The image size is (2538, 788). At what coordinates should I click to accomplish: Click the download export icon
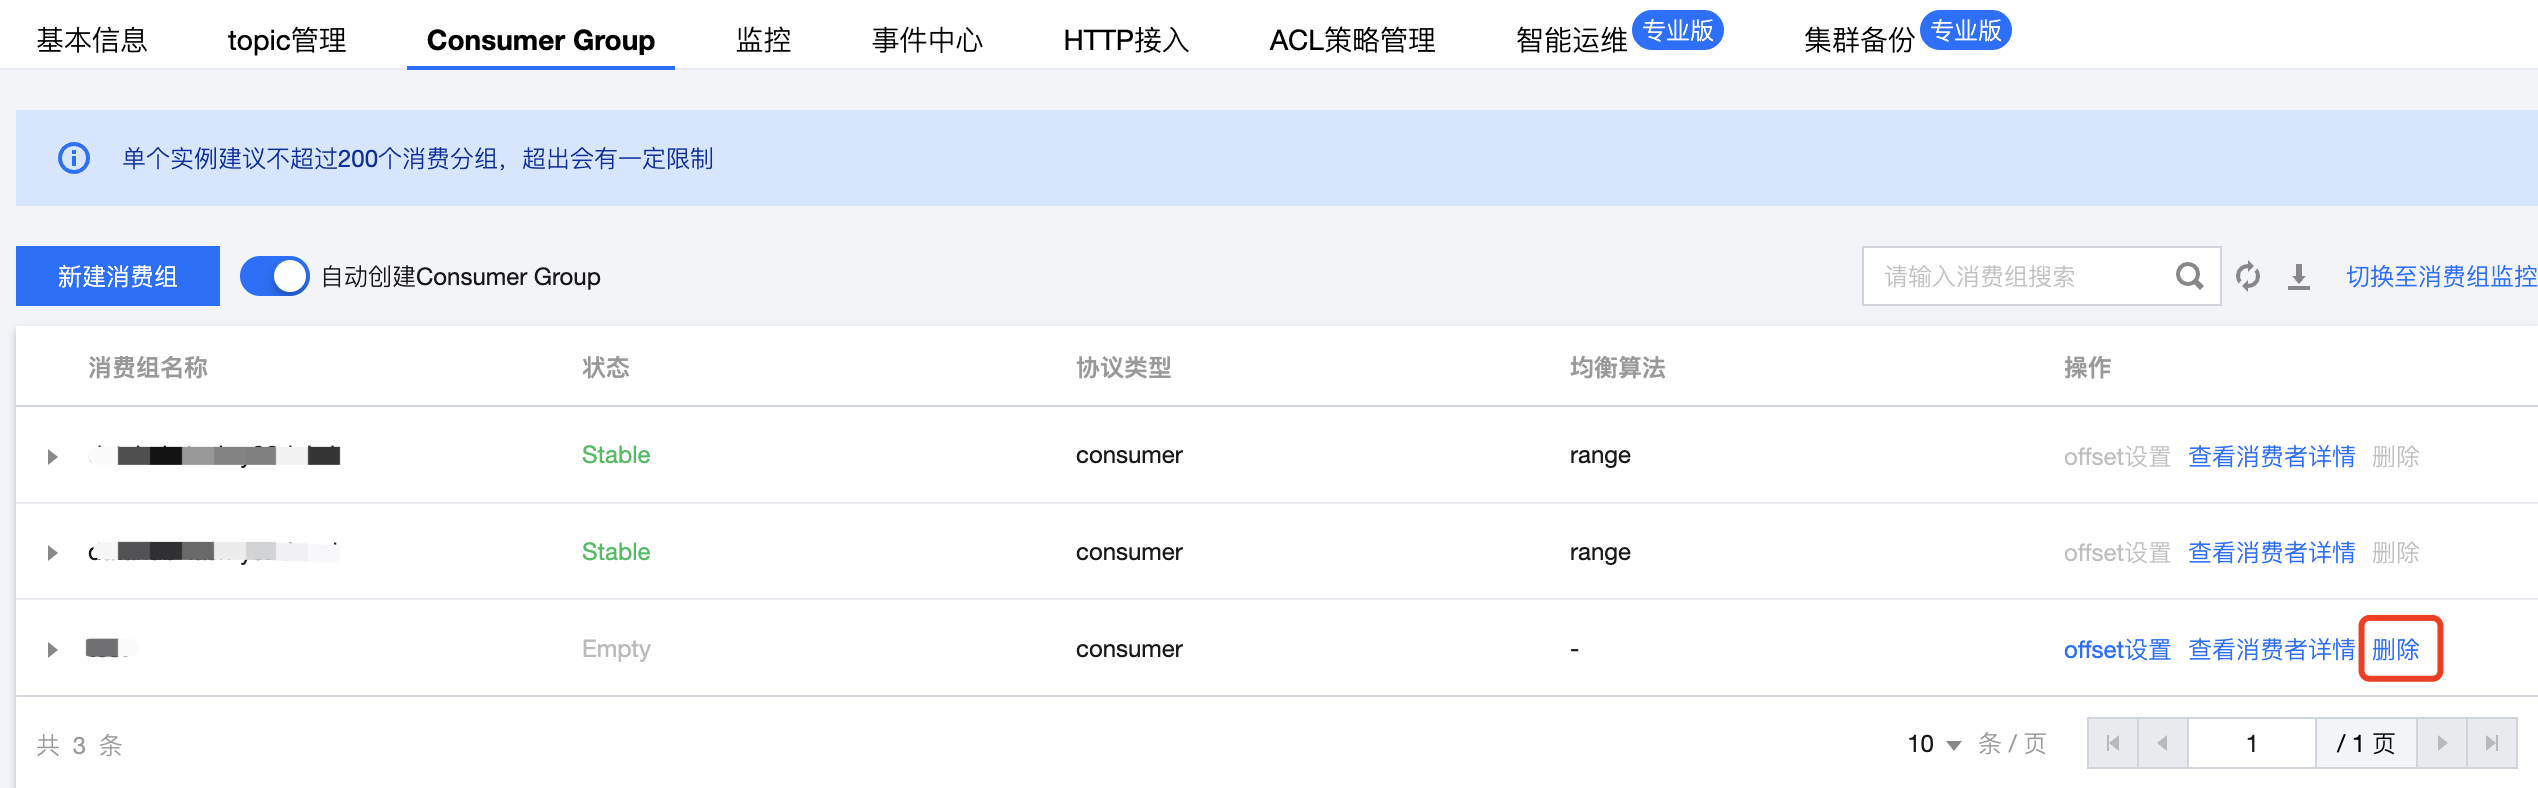pyautogui.click(x=2299, y=276)
